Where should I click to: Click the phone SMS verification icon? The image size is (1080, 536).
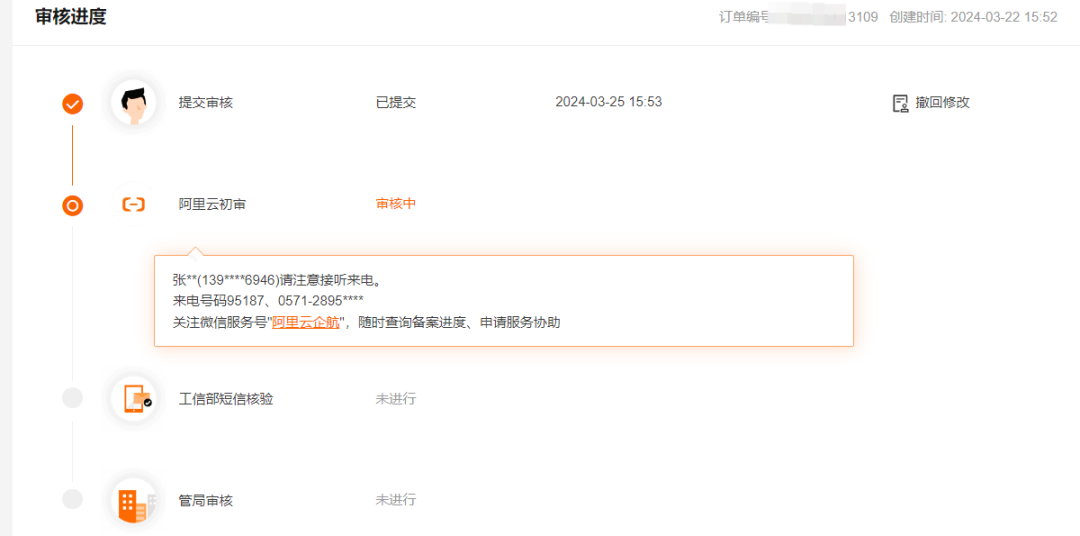pos(136,398)
